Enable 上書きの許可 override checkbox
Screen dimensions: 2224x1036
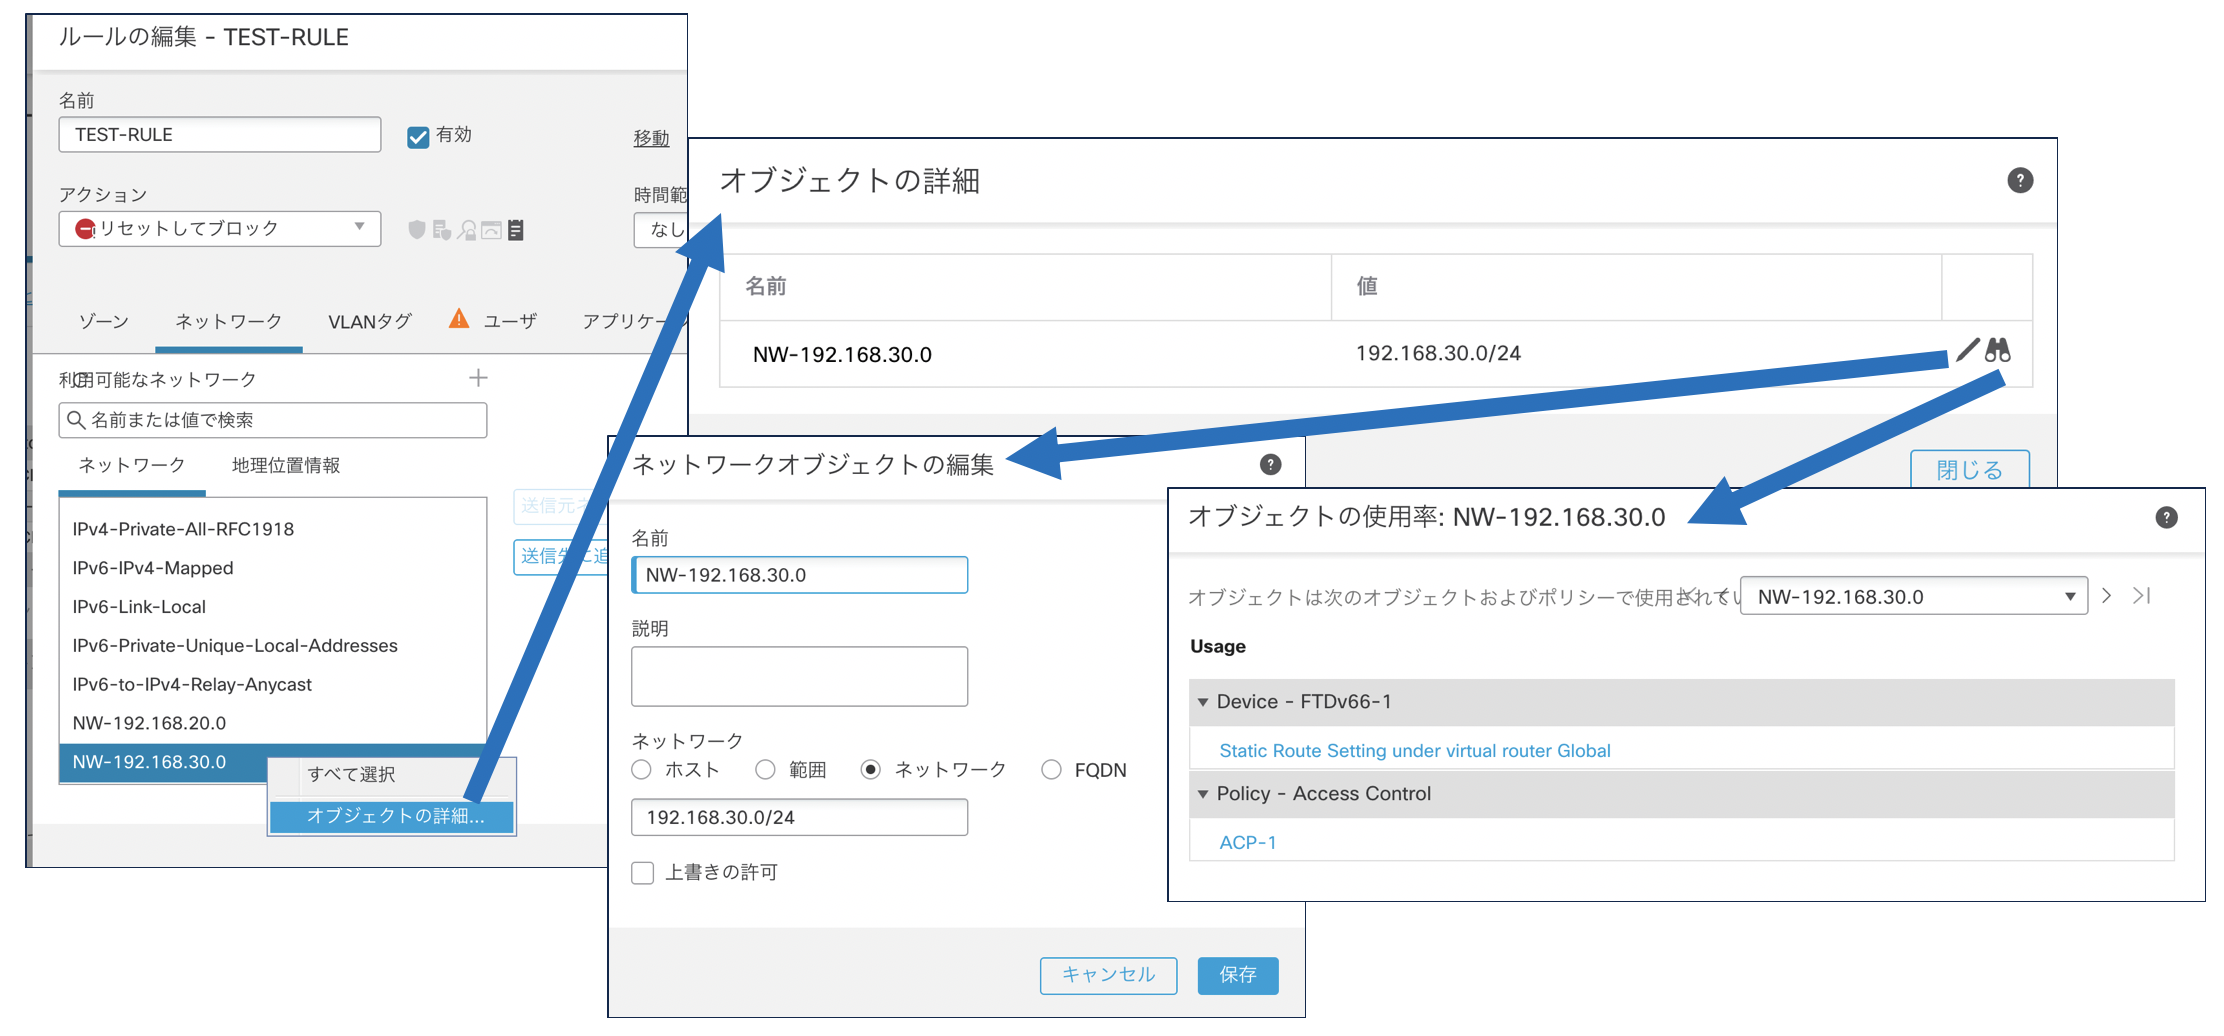click(643, 873)
